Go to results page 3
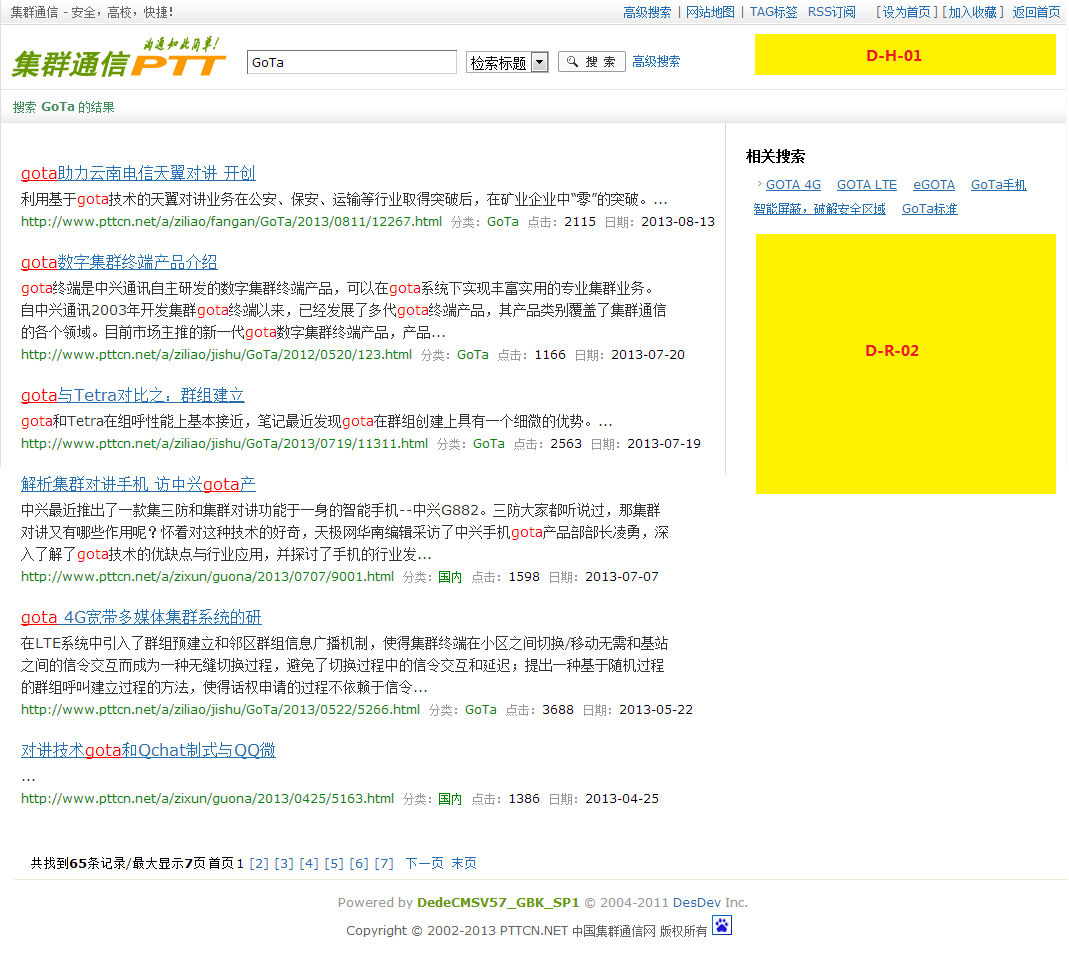This screenshot has height=969, width=1069. pyautogui.click(x=284, y=863)
